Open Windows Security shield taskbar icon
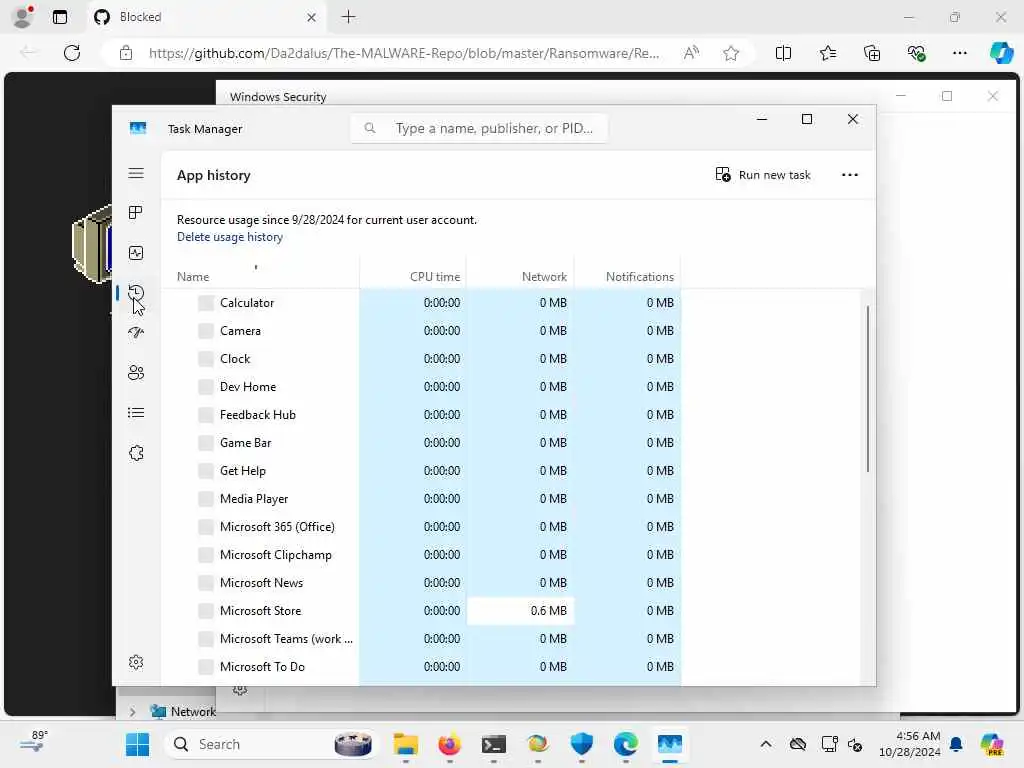Screen dimensions: 1024x768 (581, 744)
